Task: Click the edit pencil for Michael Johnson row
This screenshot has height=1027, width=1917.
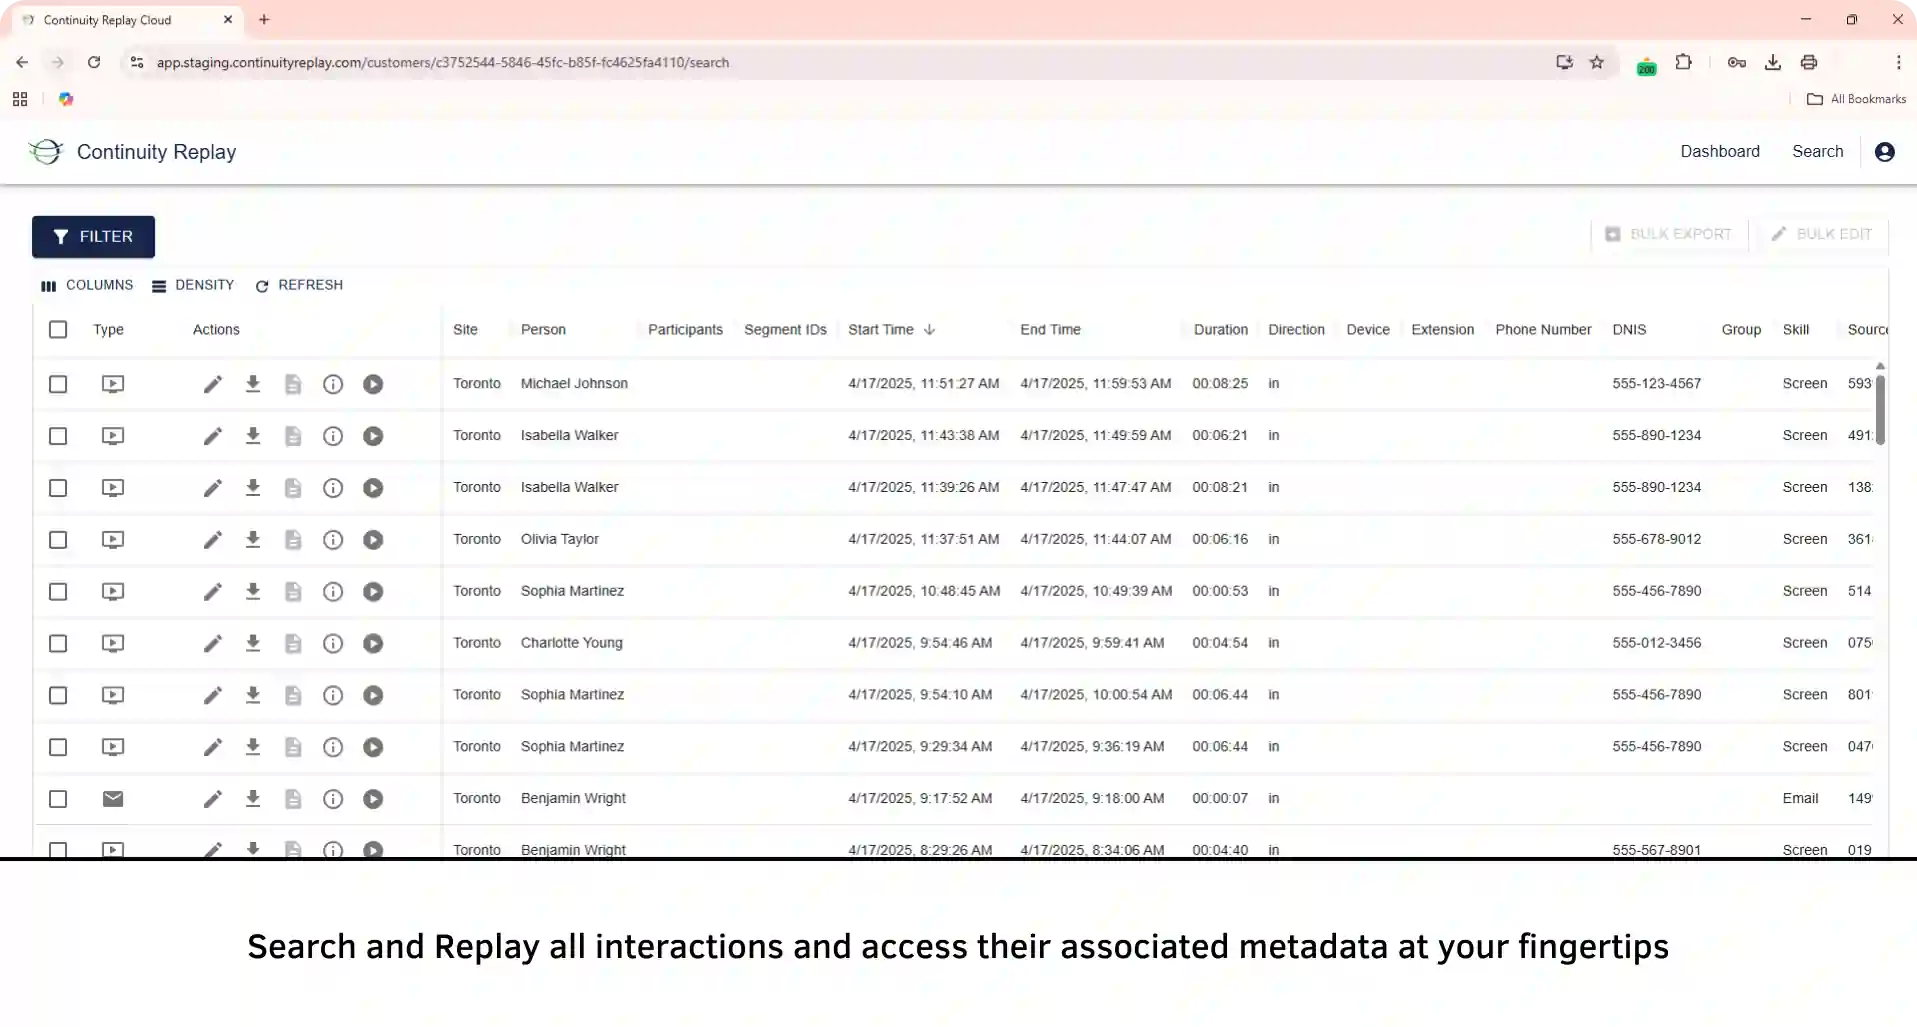Action: tap(212, 384)
